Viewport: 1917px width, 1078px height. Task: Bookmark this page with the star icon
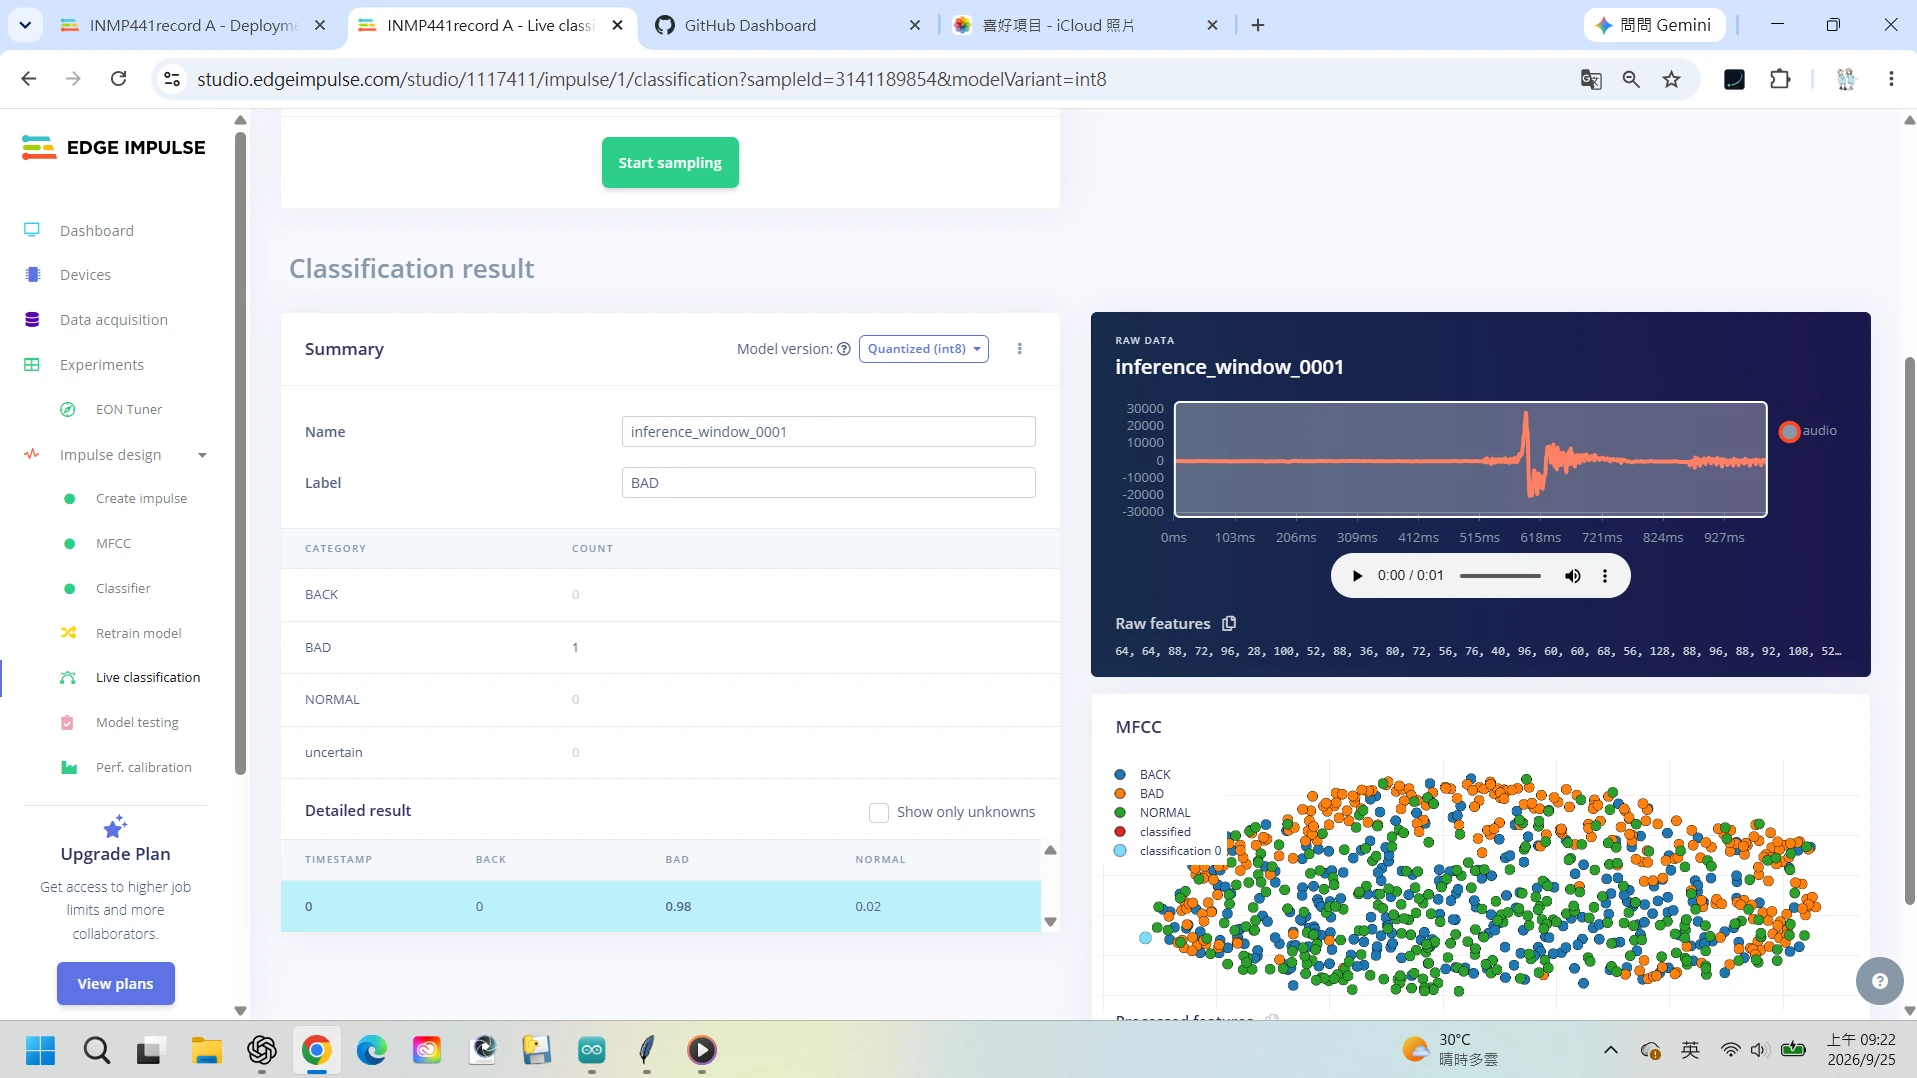[1671, 79]
